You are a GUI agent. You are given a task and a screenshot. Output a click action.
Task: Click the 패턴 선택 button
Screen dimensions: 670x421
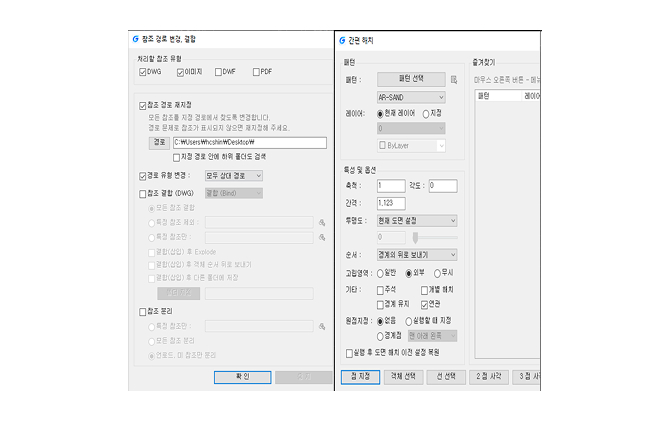point(411,77)
